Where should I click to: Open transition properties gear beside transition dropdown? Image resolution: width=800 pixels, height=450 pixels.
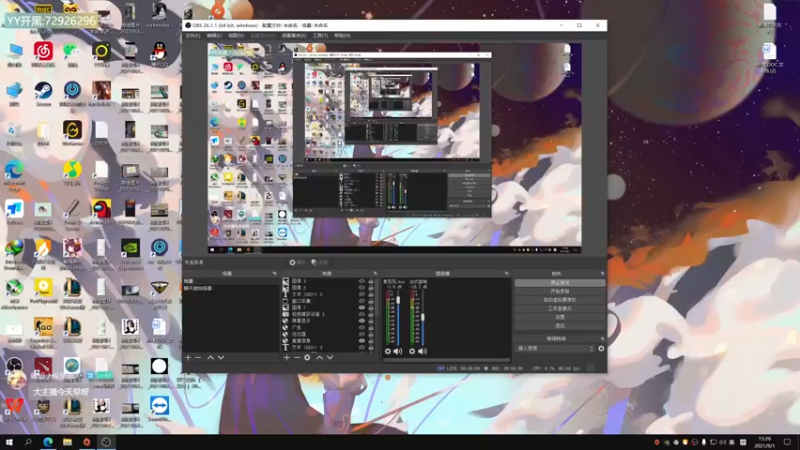(601, 348)
